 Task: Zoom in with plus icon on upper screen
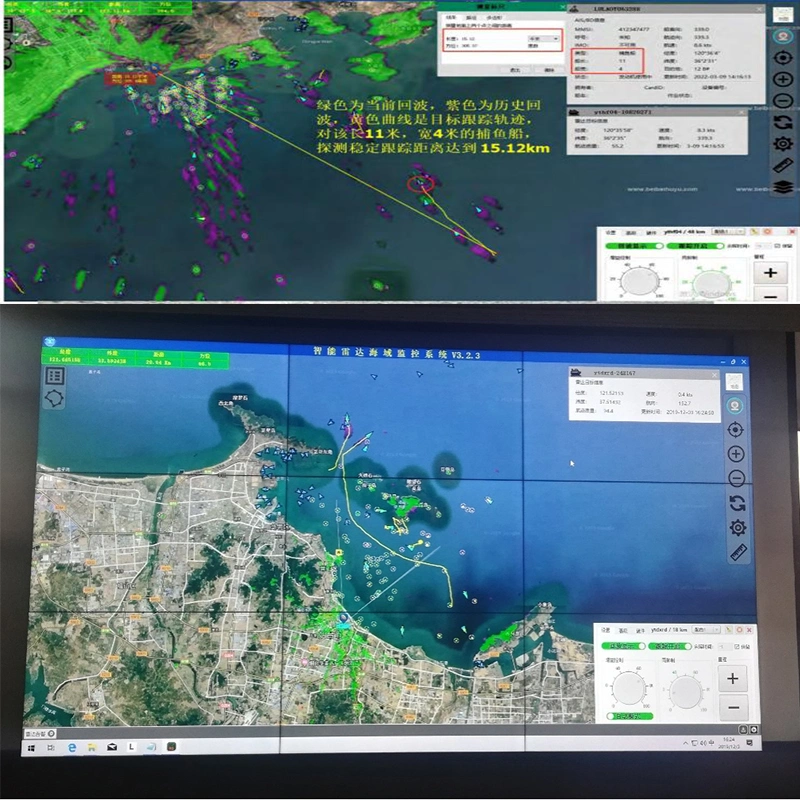783,79
